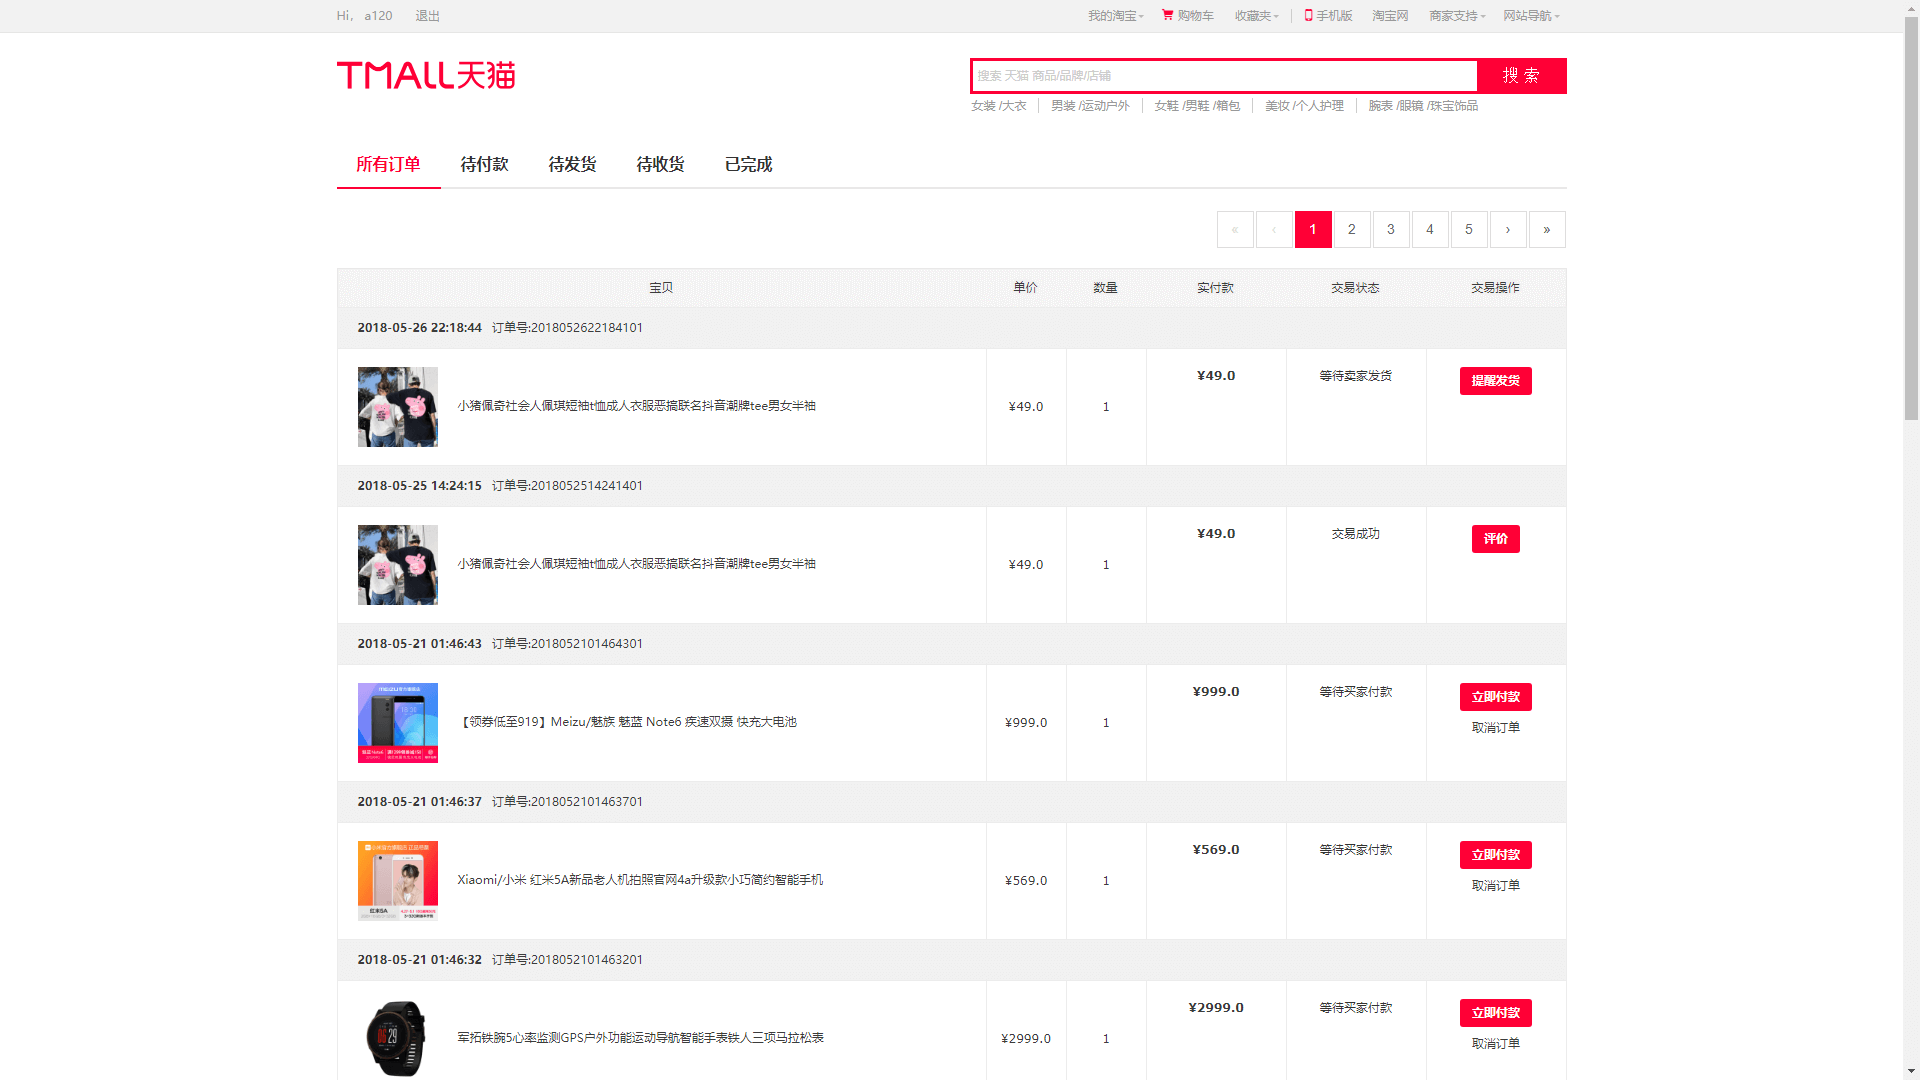
Task: Open T-shirt thumbnail in order 2018052514241401
Action: pos(398,565)
